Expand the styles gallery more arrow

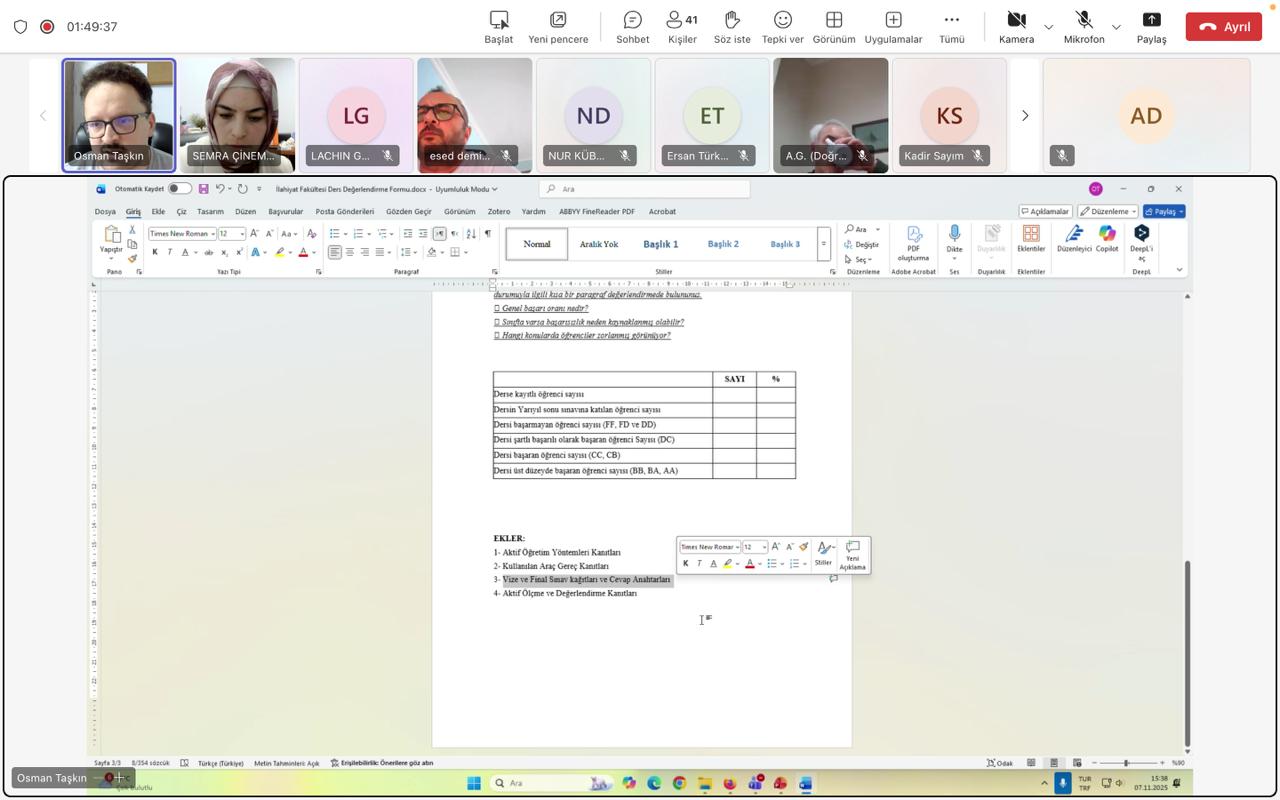point(824,244)
